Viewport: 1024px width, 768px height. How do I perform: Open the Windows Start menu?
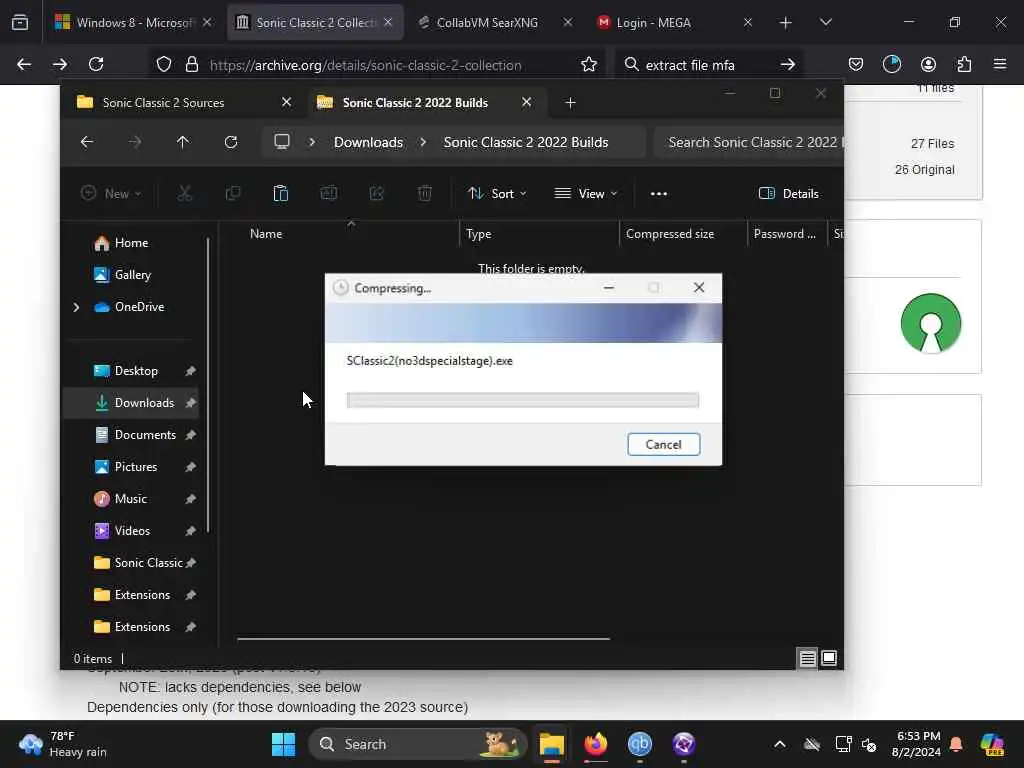(283, 744)
